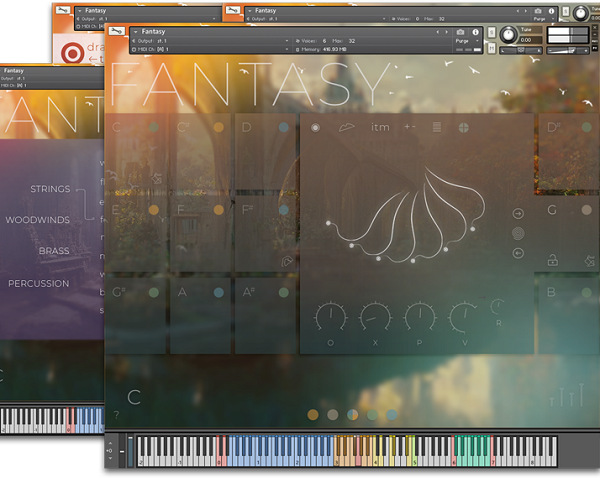Expand the Fantasy instrument name dropdown arrow
Viewport: 600px width, 478px height.
click(135, 32)
